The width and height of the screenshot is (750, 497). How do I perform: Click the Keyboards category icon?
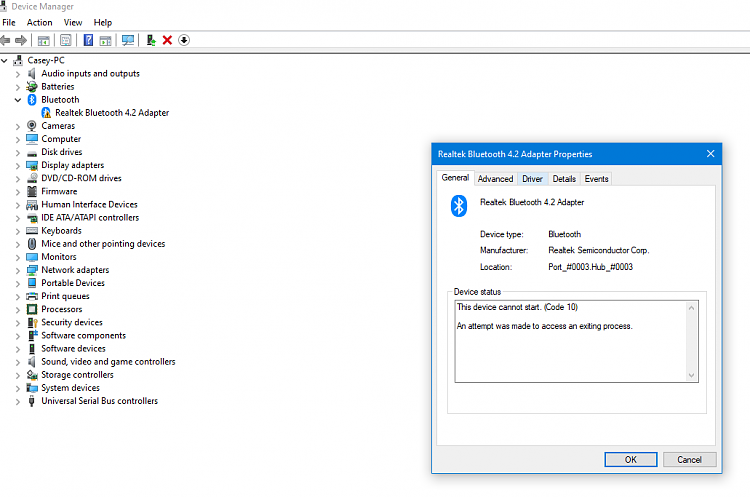tap(32, 231)
